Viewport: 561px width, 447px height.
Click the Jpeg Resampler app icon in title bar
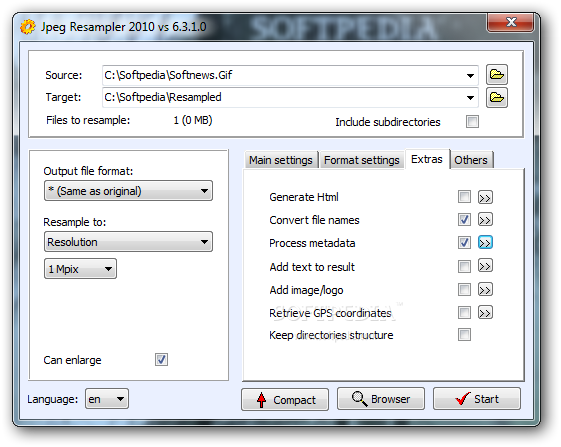click(28, 27)
